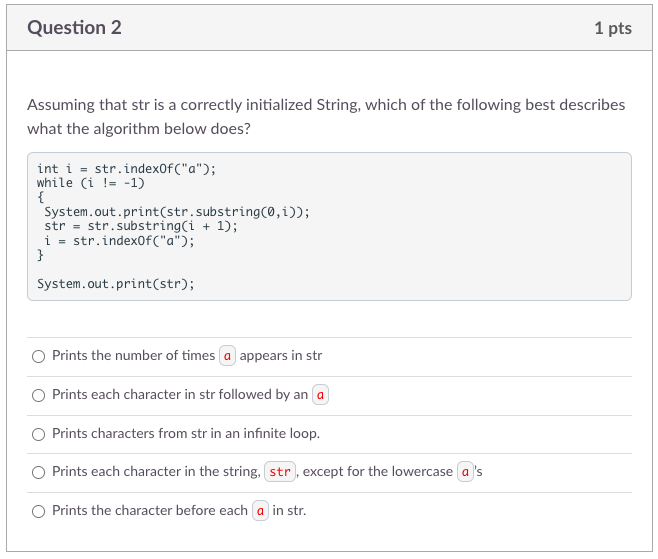The image size is (658, 559).
Task: Select the 'infinite loop' answer radio button
Action: coord(38,434)
